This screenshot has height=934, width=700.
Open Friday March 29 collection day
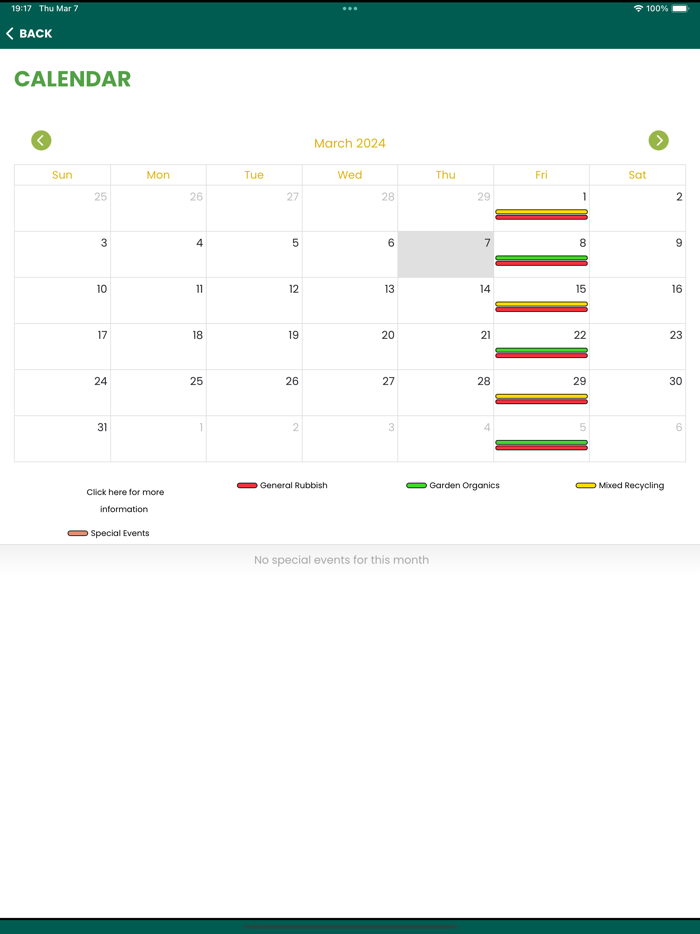pos(542,393)
